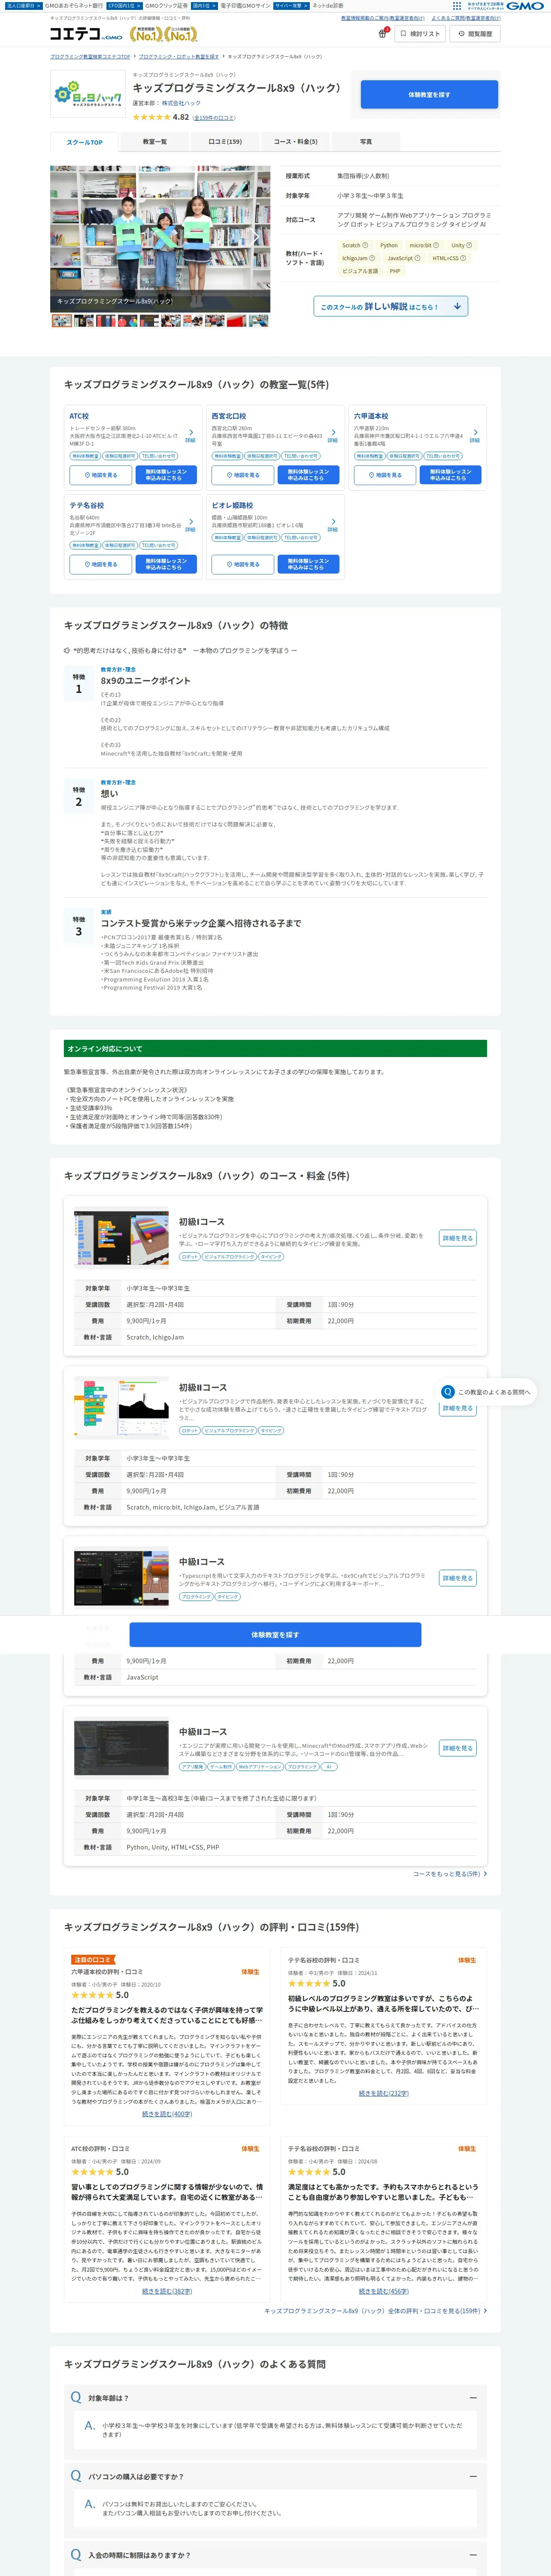Select the 写真 tab

coord(365,142)
